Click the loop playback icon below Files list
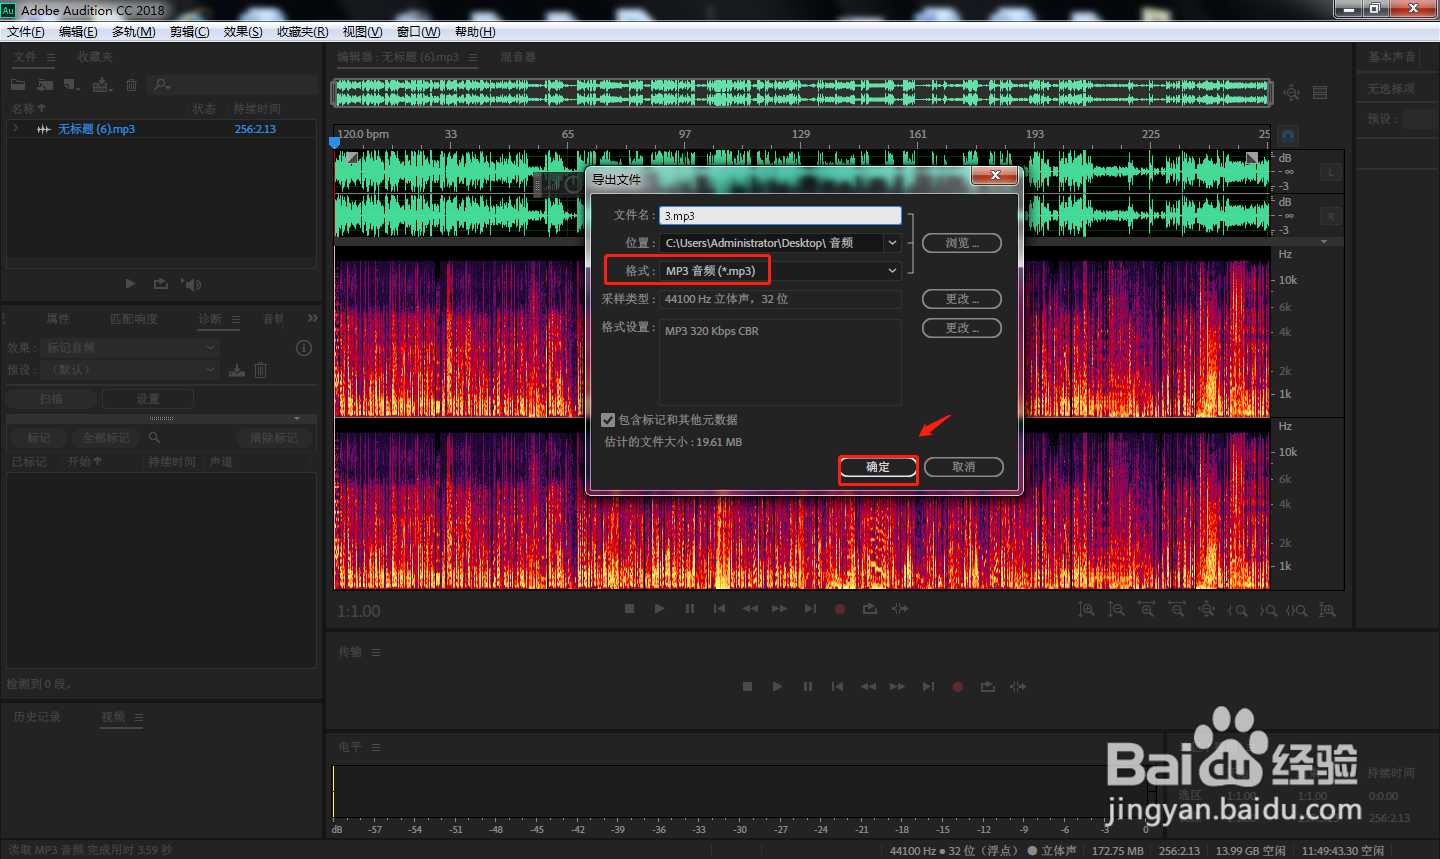 [x=160, y=284]
